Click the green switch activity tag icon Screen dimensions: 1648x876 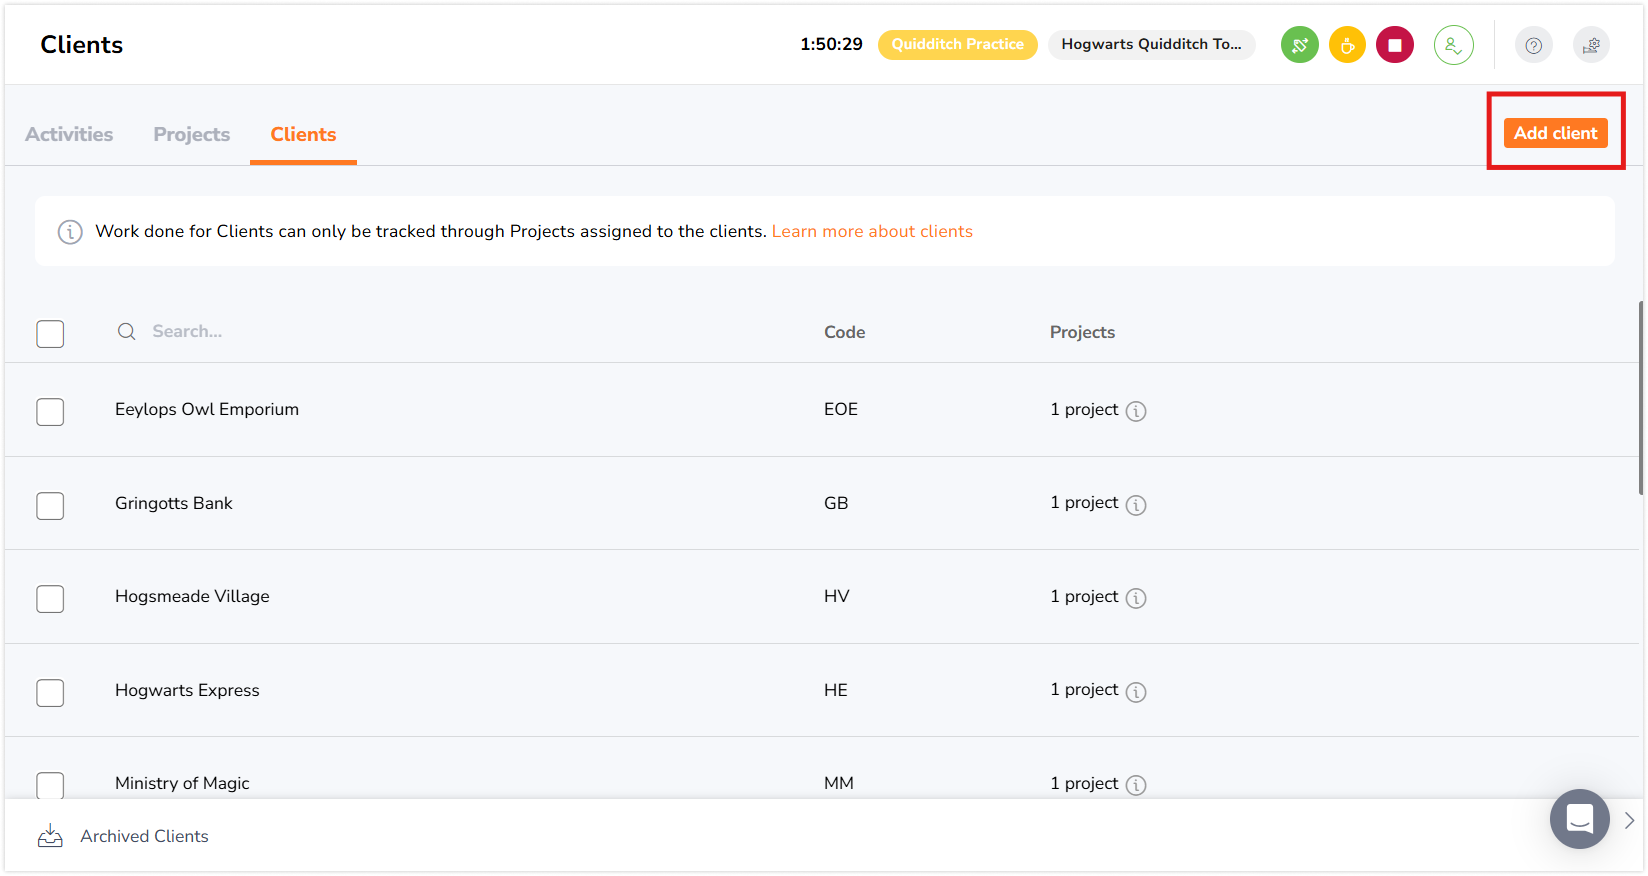pos(1299,45)
